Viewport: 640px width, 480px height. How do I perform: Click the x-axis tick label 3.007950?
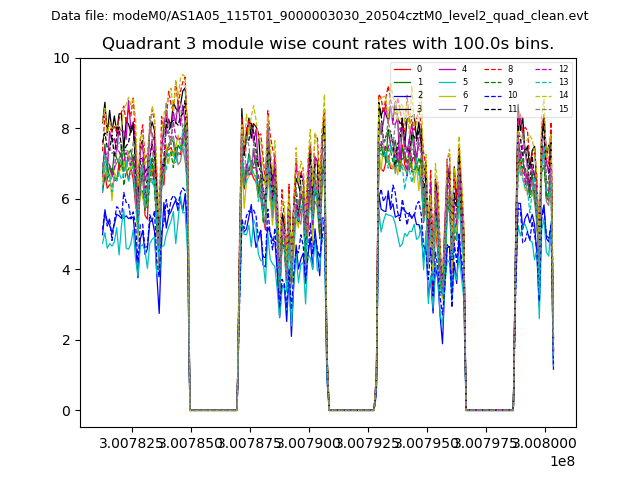tap(427, 442)
